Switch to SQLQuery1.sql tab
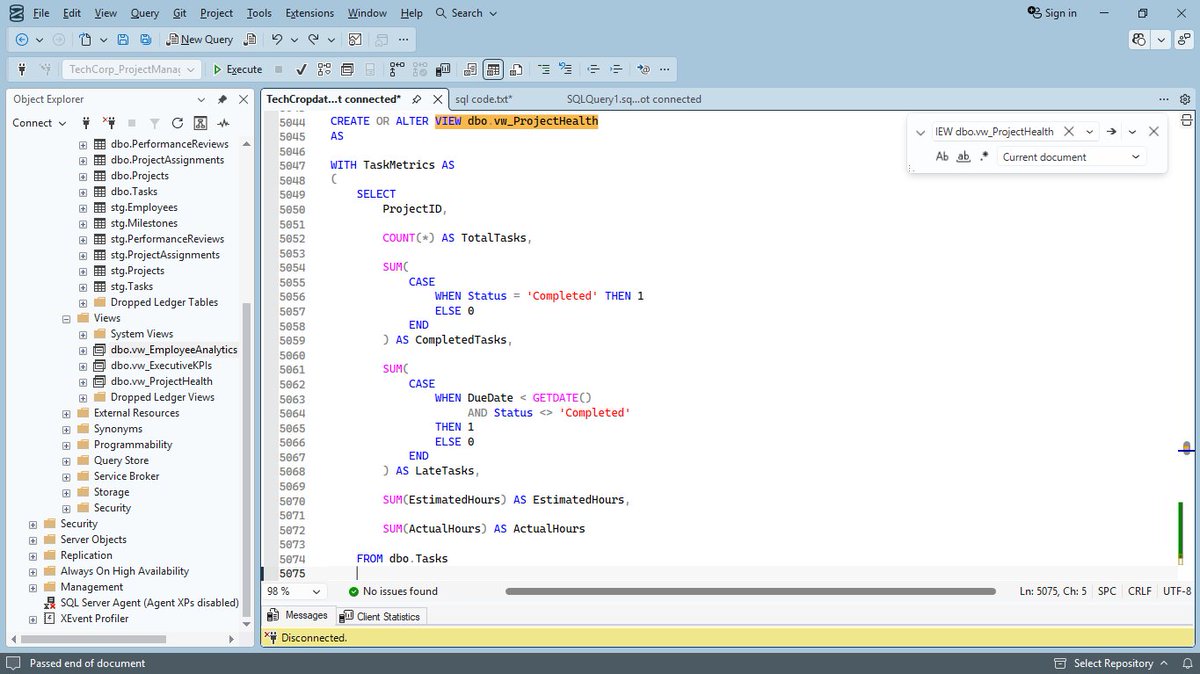Screen dimensions: 1200x674 tap(634, 99)
